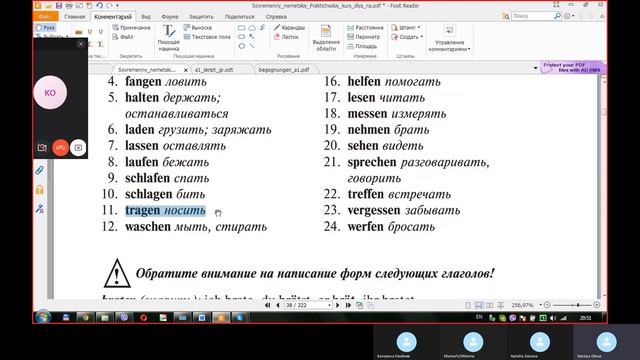Choose the Ластик eraser tool
This screenshot has height=360, width=640.
(286, 37)
